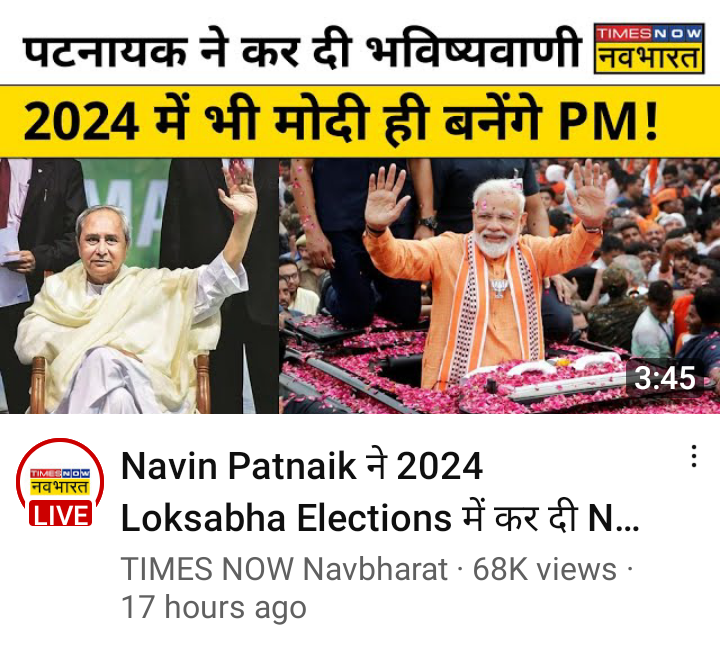Open video titled Navin Patnaik ने 2024

pyautogui.click(x=302, y=466)
